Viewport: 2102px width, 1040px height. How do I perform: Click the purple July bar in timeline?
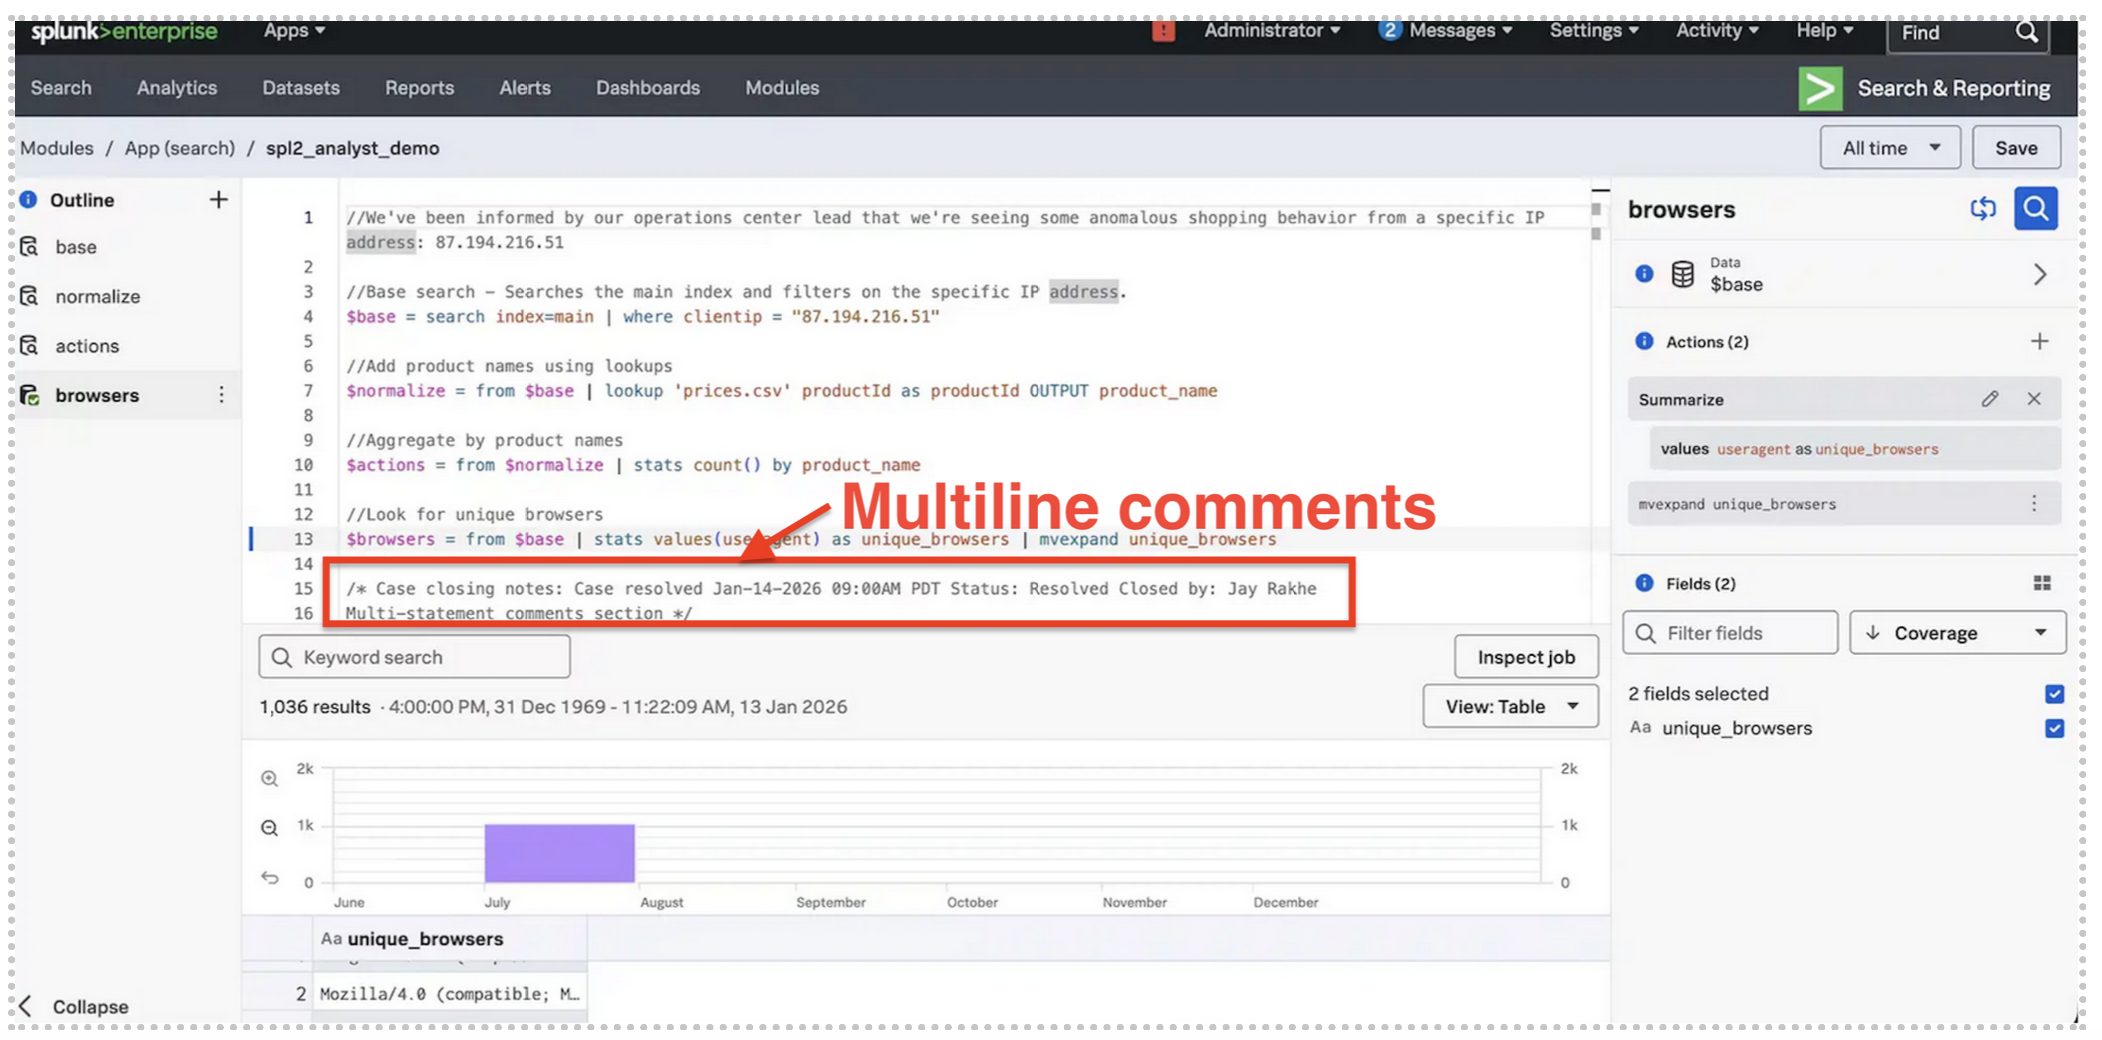tap(559, 853)
